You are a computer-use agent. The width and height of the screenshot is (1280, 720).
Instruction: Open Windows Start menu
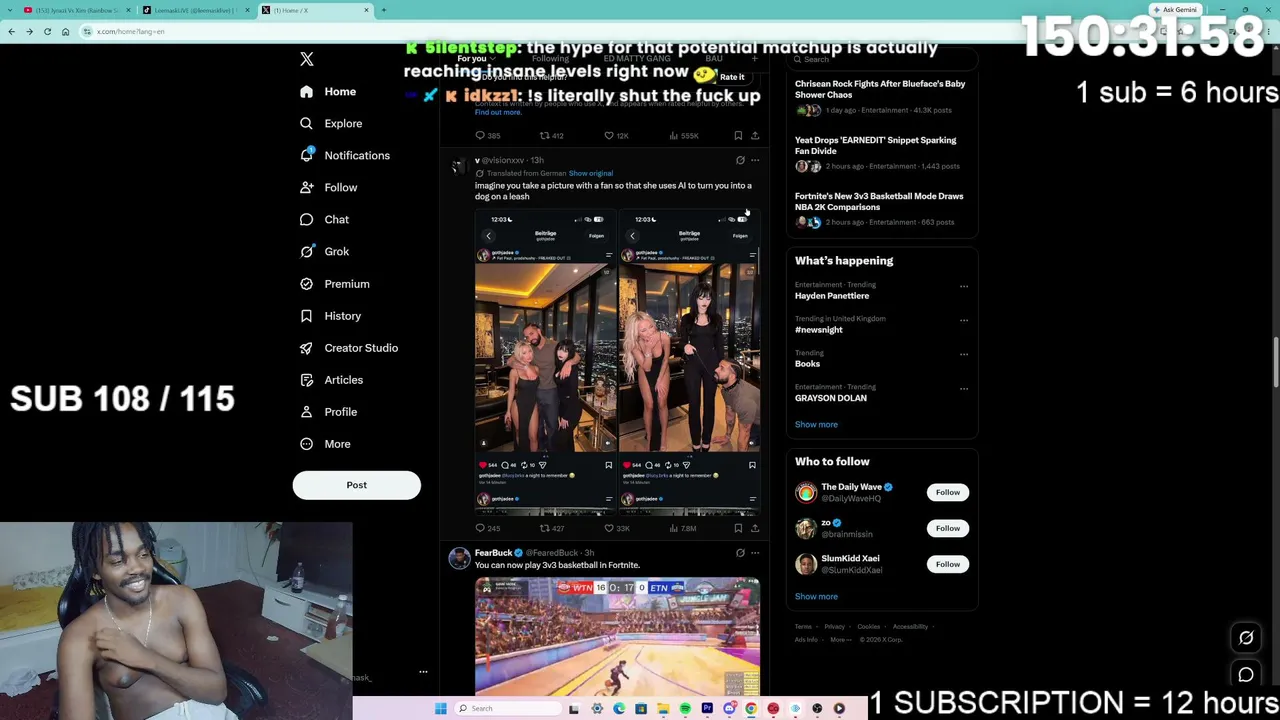coord(440,708)
